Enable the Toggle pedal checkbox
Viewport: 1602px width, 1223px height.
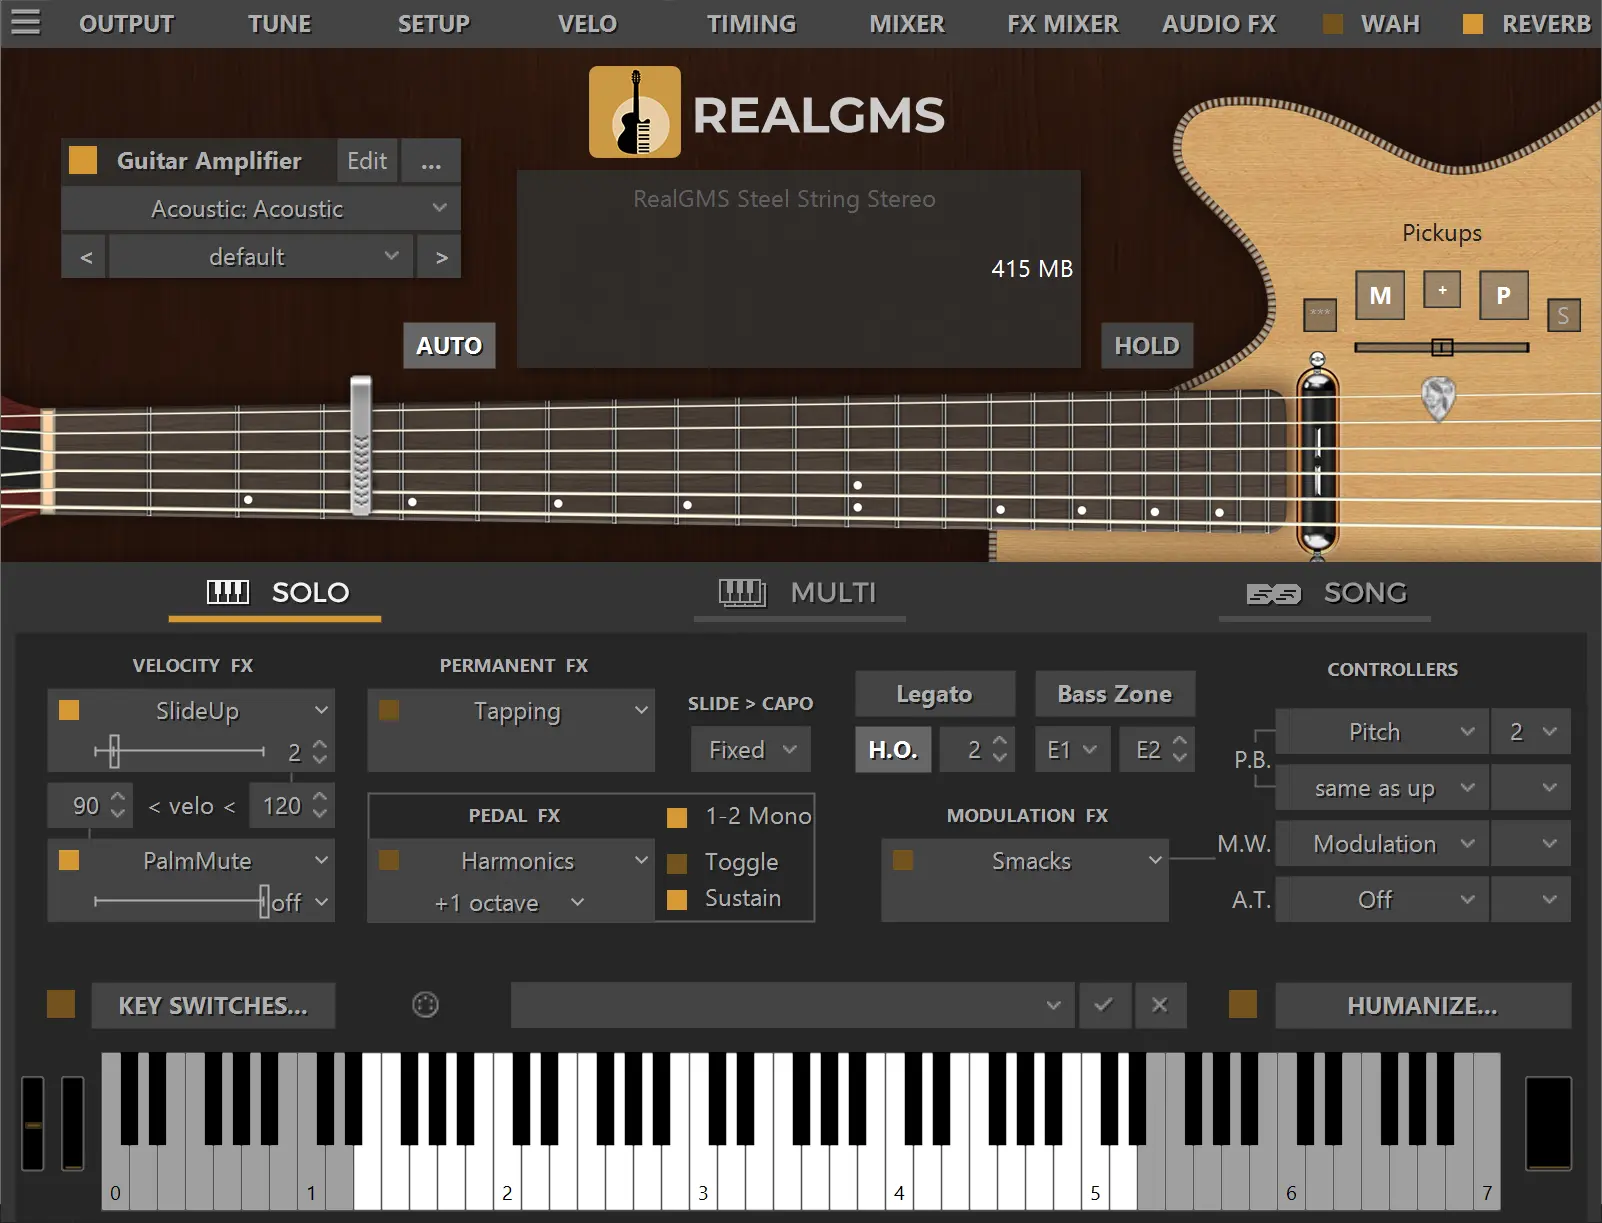point(677,863)
